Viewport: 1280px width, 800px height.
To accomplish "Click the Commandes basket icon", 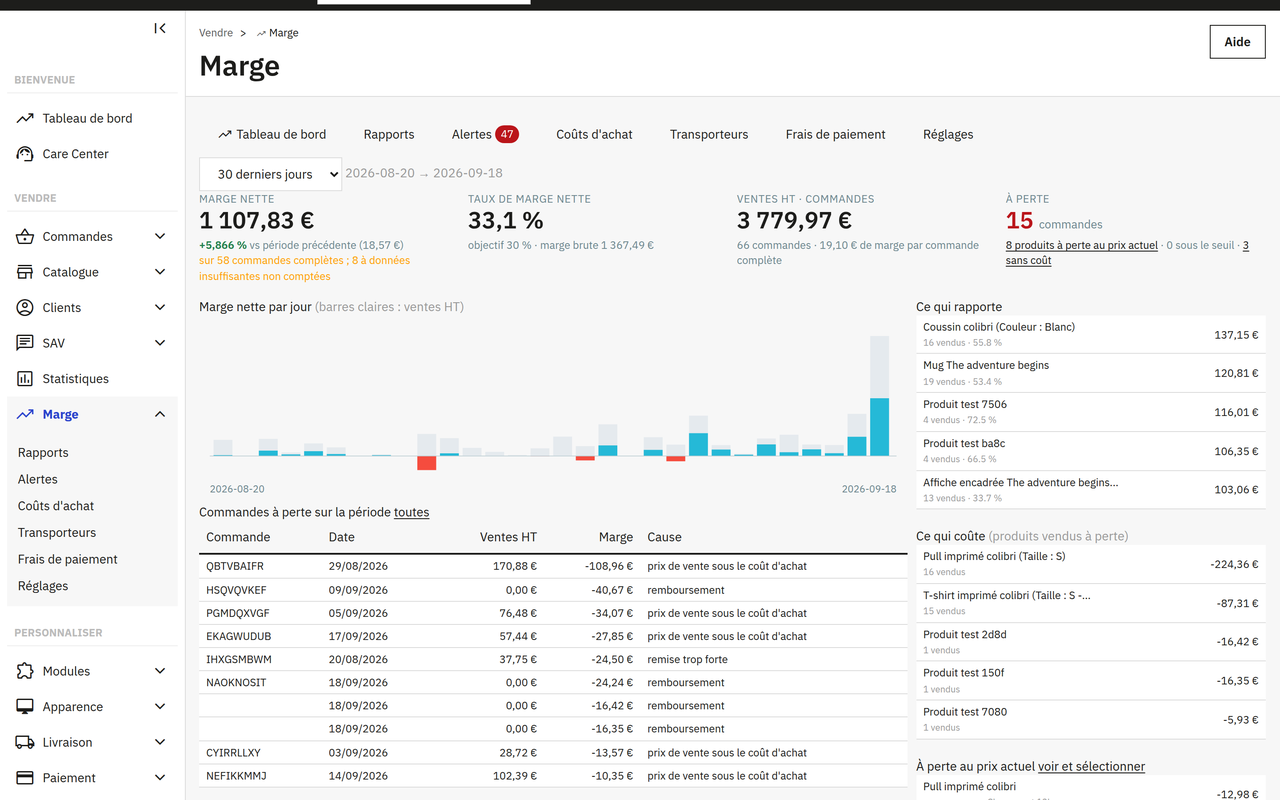I will tap(25, 237).
